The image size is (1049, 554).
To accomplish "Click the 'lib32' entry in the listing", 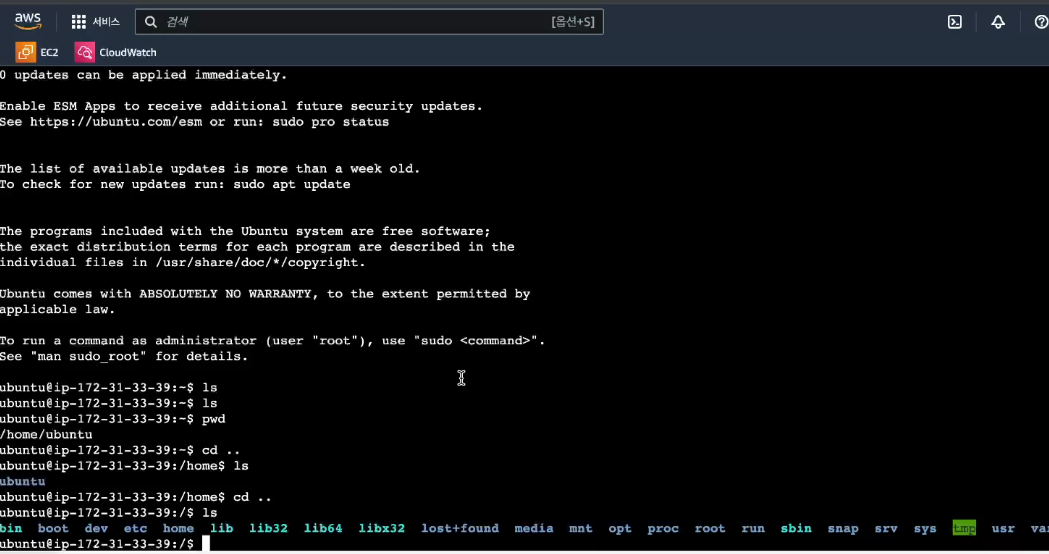I will [268, 528].
